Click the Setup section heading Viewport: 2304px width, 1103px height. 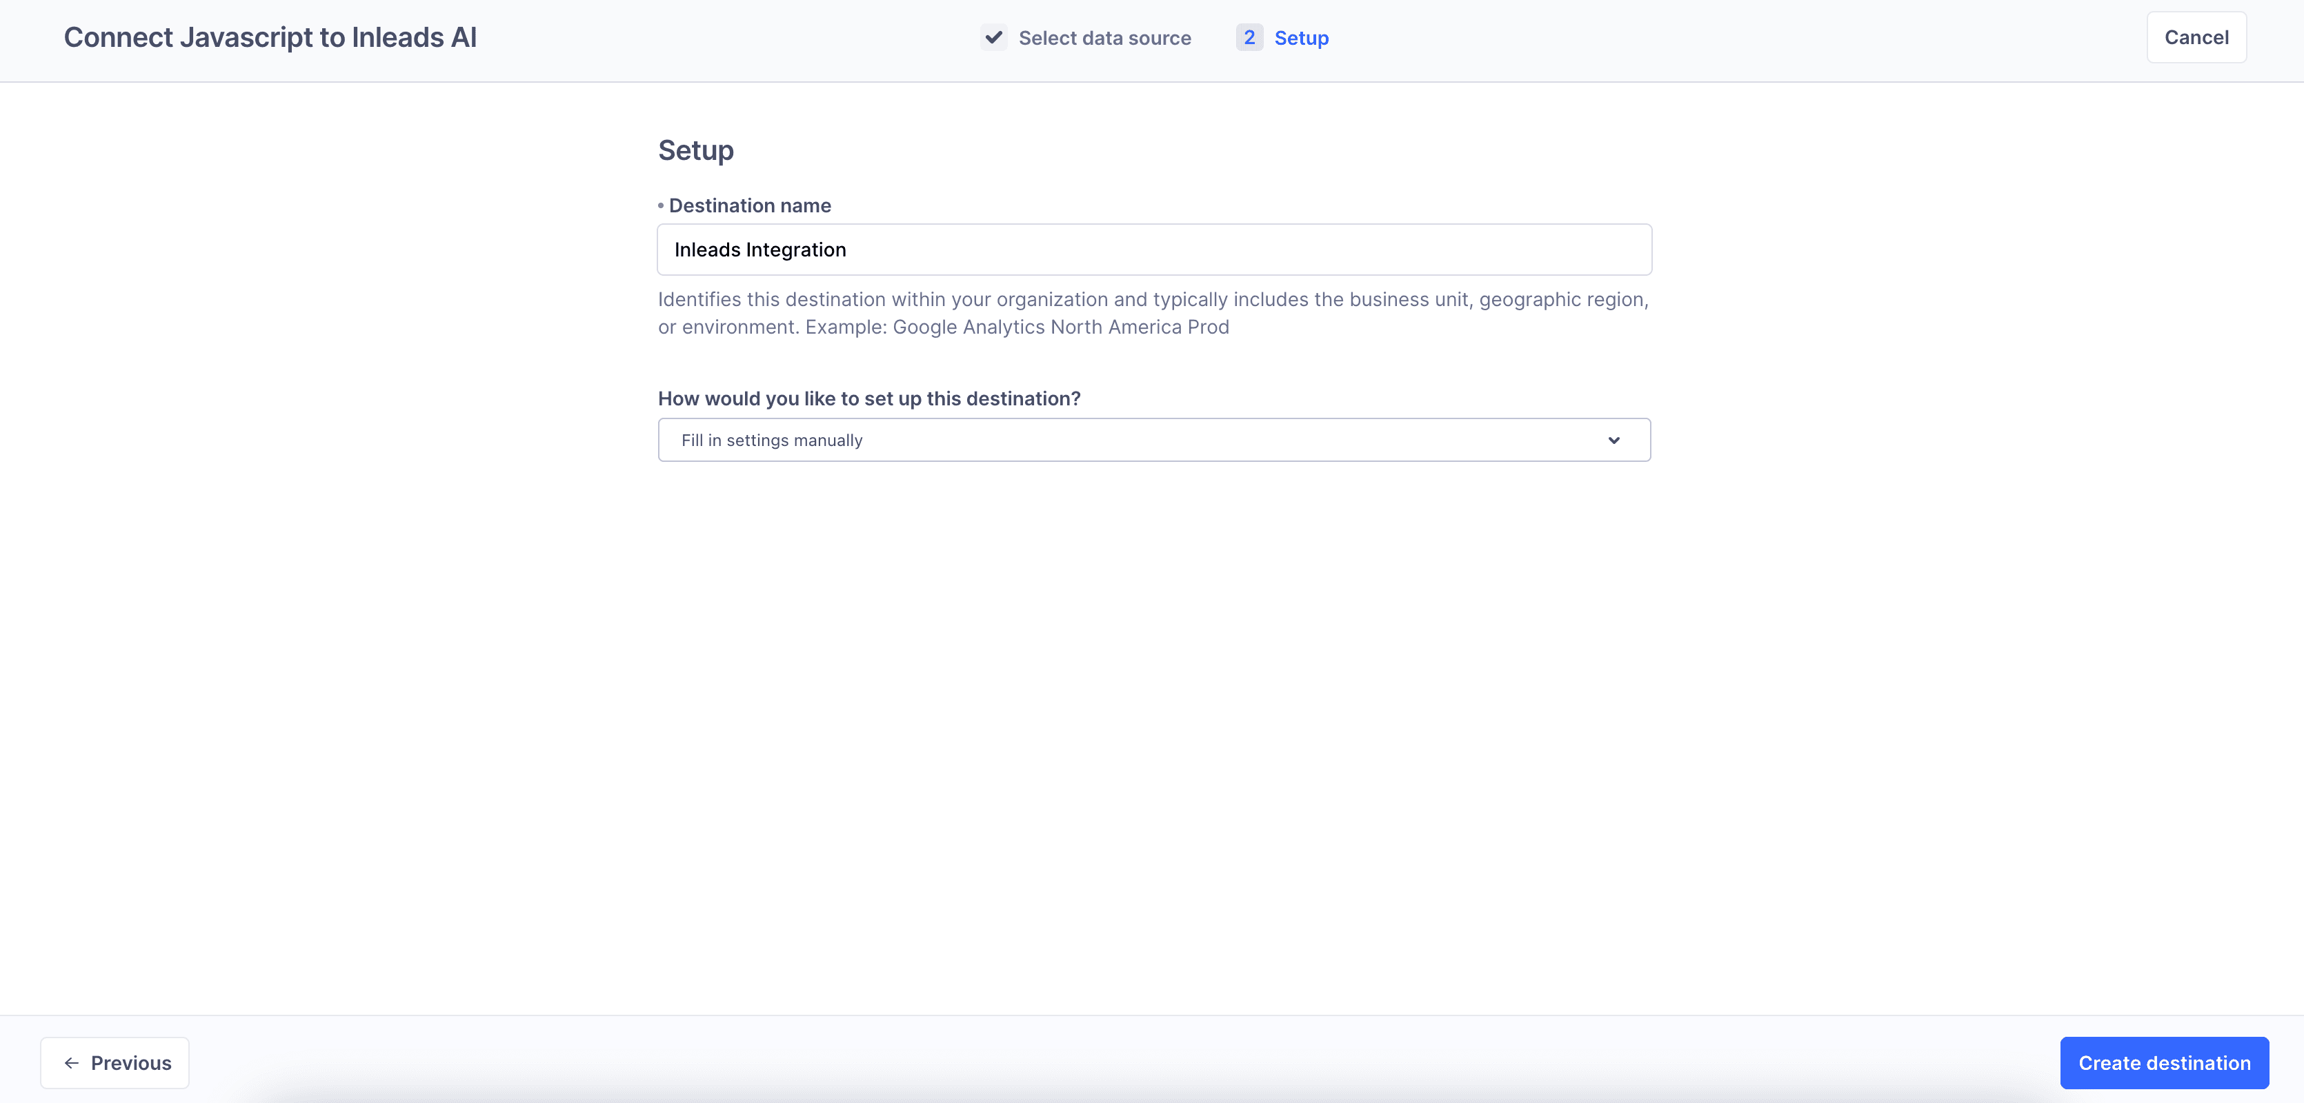(695, 150)
